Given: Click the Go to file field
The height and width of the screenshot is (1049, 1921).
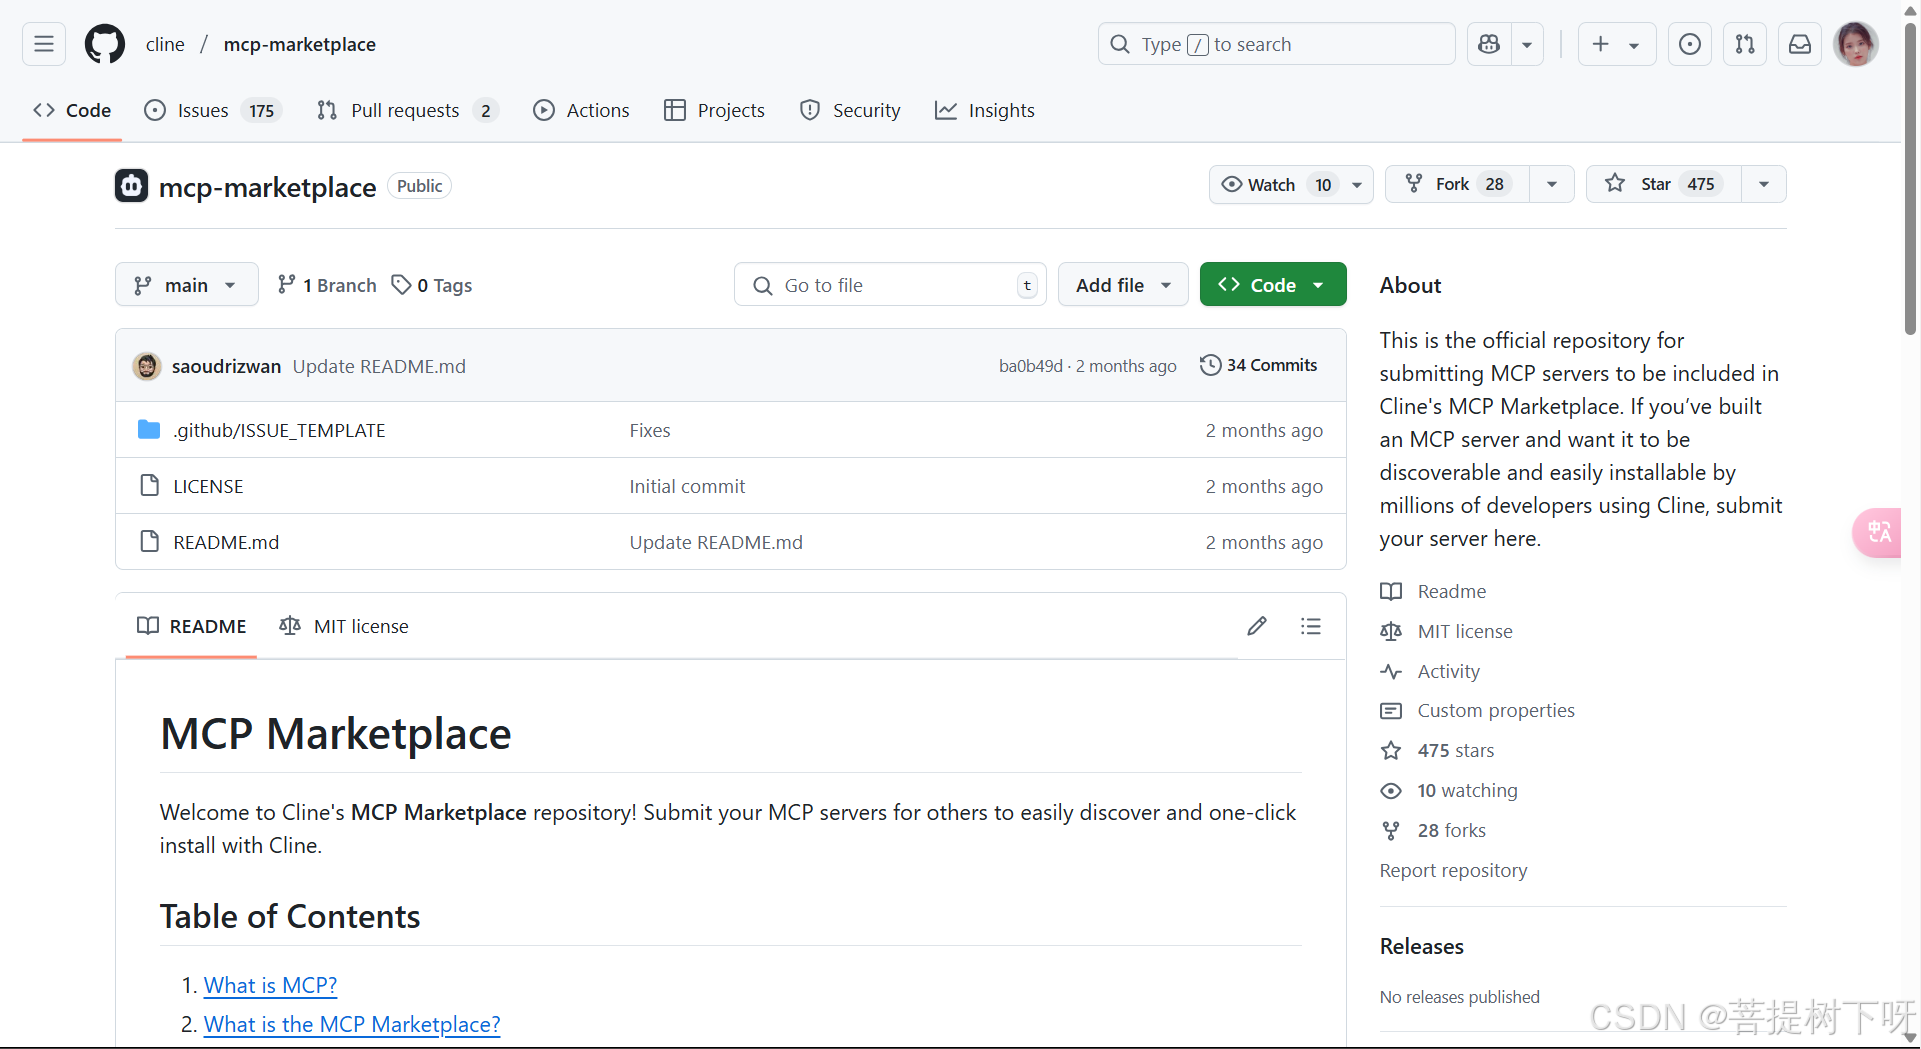Looking at the screenshot, I should click(x=890, y=285).
